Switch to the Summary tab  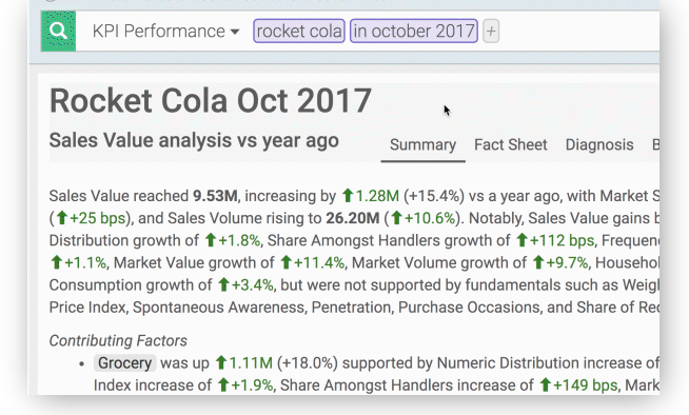pyautogui.click(x=422, y=145)
